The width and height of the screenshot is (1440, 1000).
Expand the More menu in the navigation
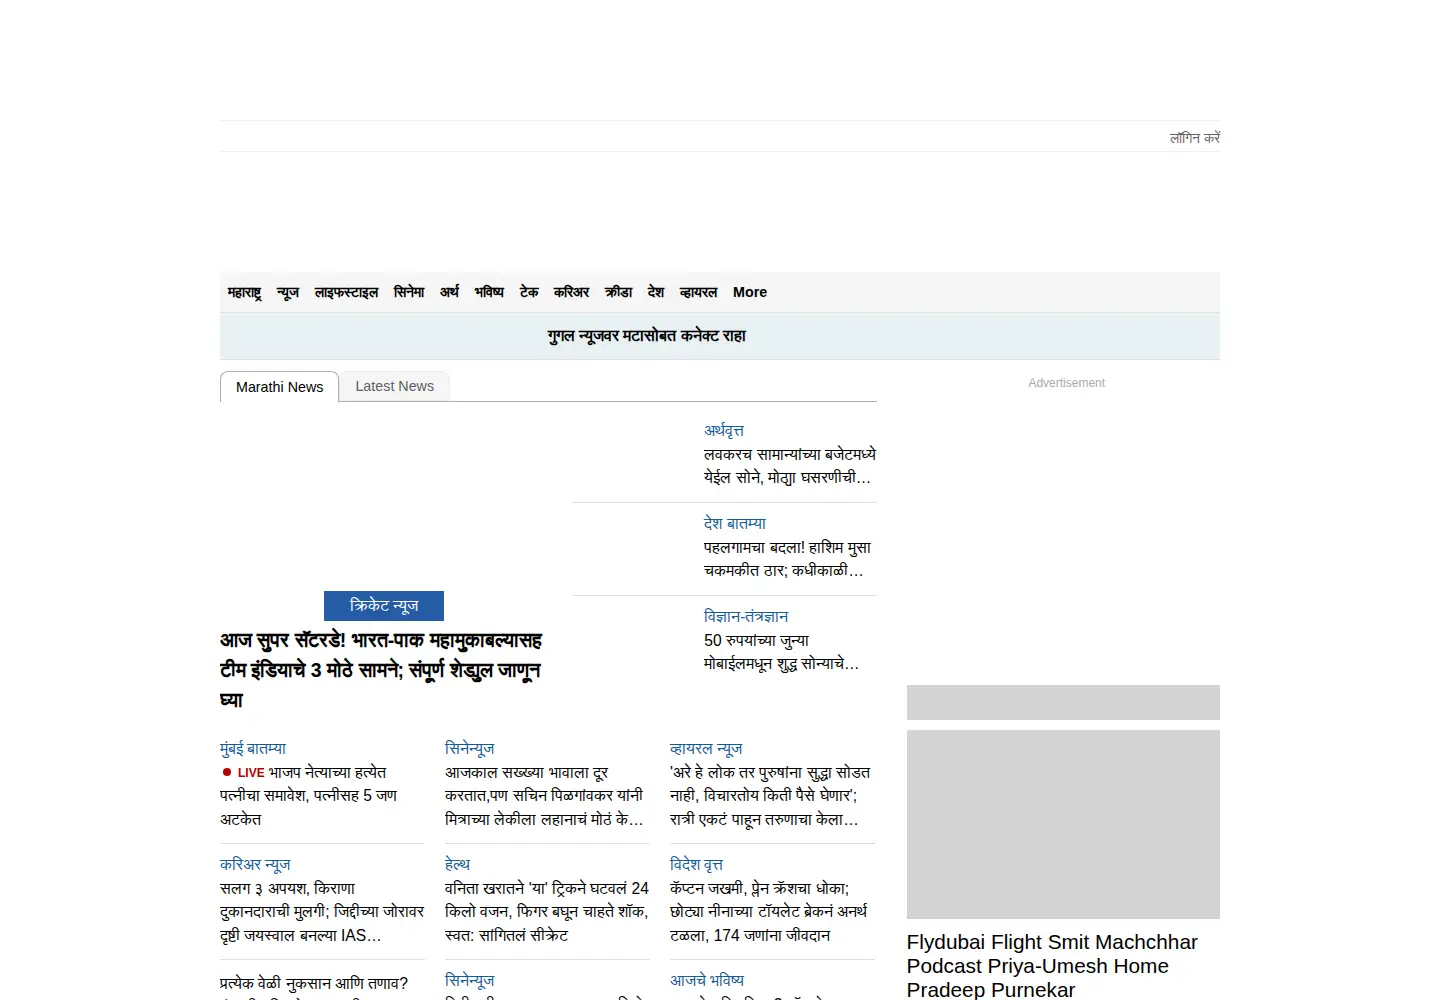click(x=750, y=292)
